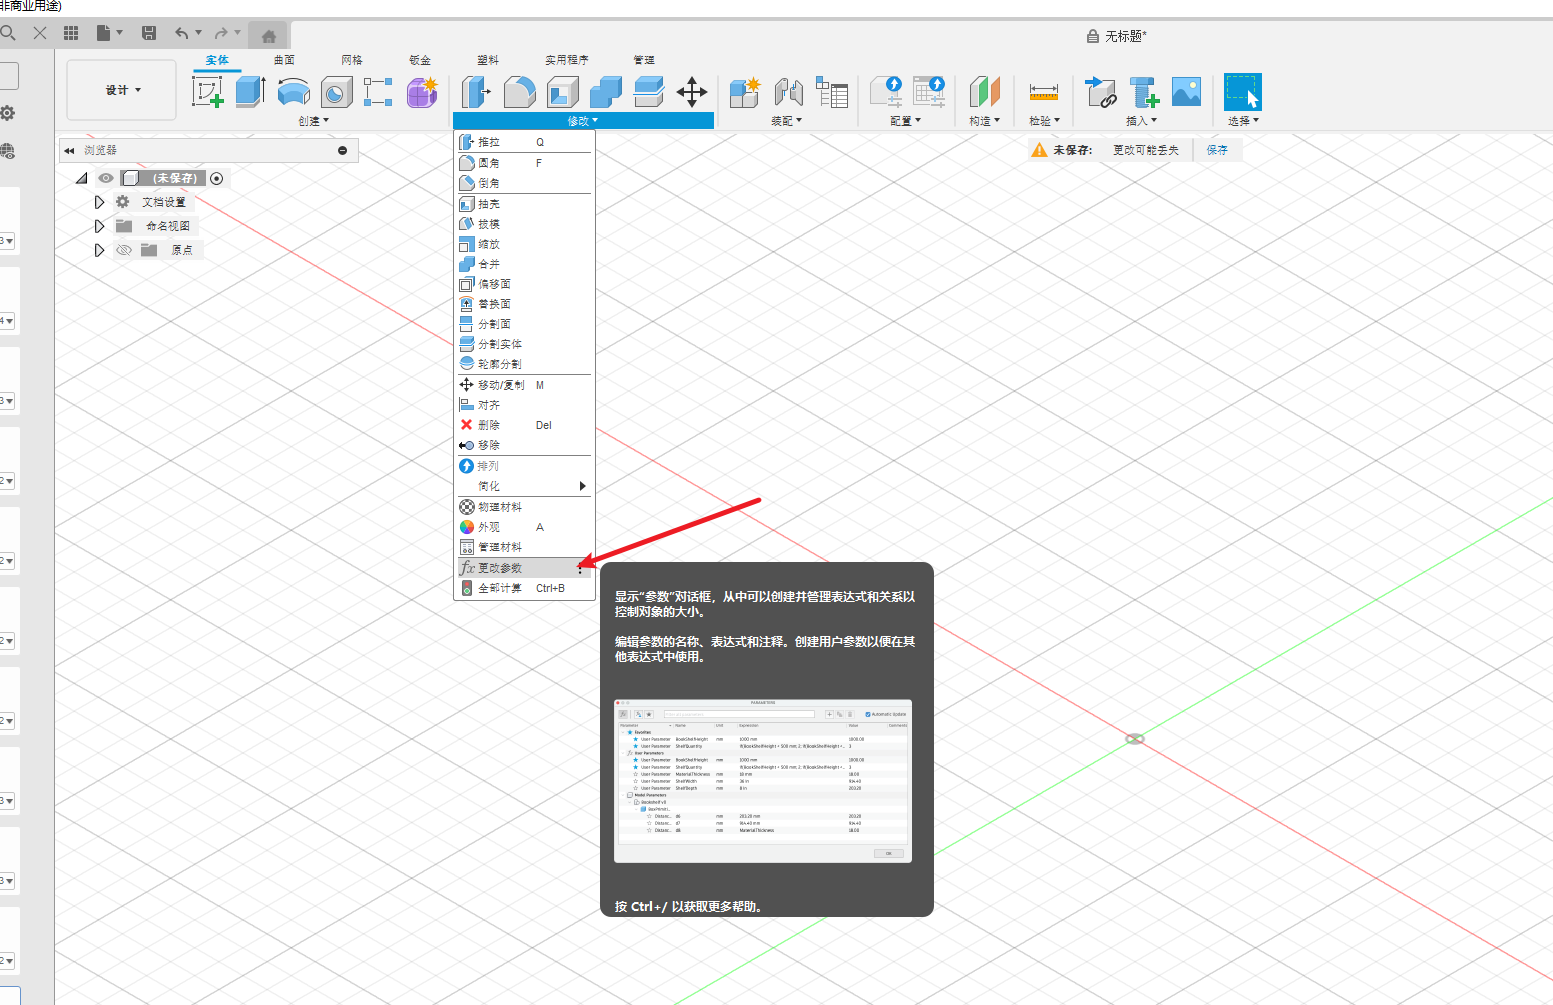Show the hidden 原点 folder via its eye icon
The image size is (1553, 1005).
point(124,250)
